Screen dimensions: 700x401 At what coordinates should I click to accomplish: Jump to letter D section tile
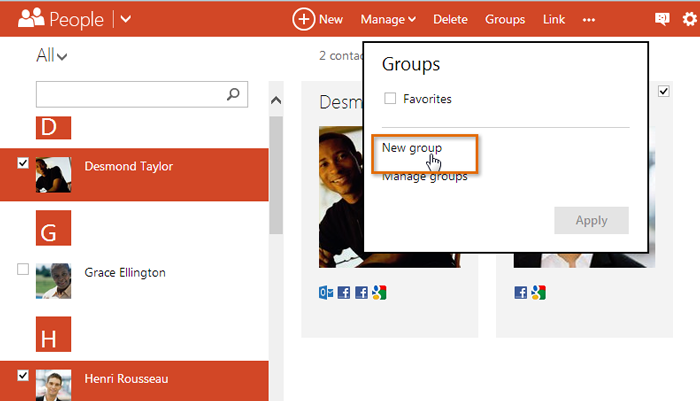53,128
